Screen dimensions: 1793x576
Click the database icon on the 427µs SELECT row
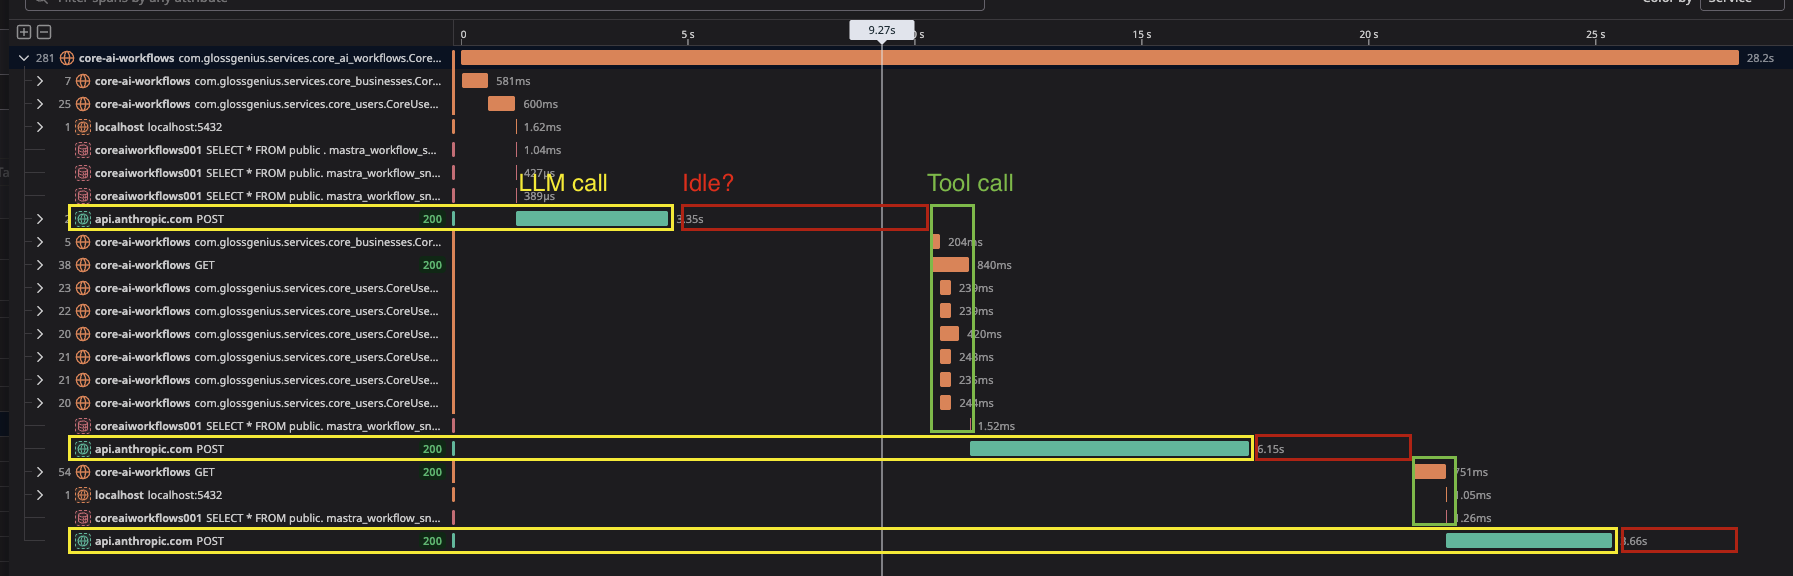tap(83, 173)
